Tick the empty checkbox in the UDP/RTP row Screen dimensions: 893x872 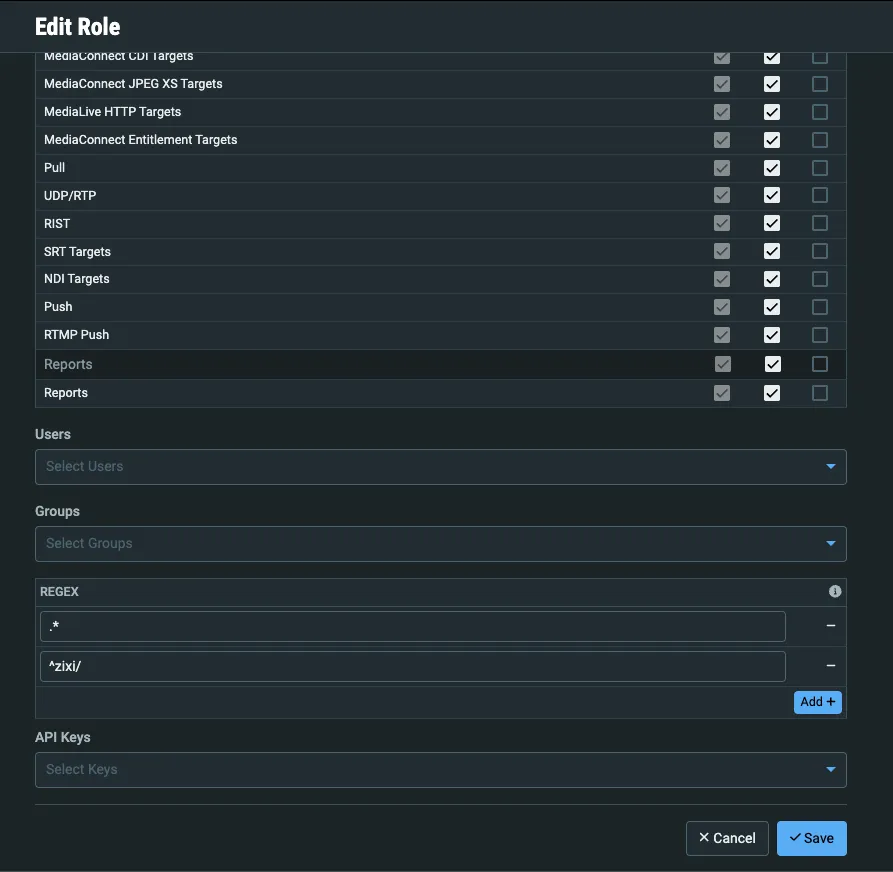click(x=820, y=195)
